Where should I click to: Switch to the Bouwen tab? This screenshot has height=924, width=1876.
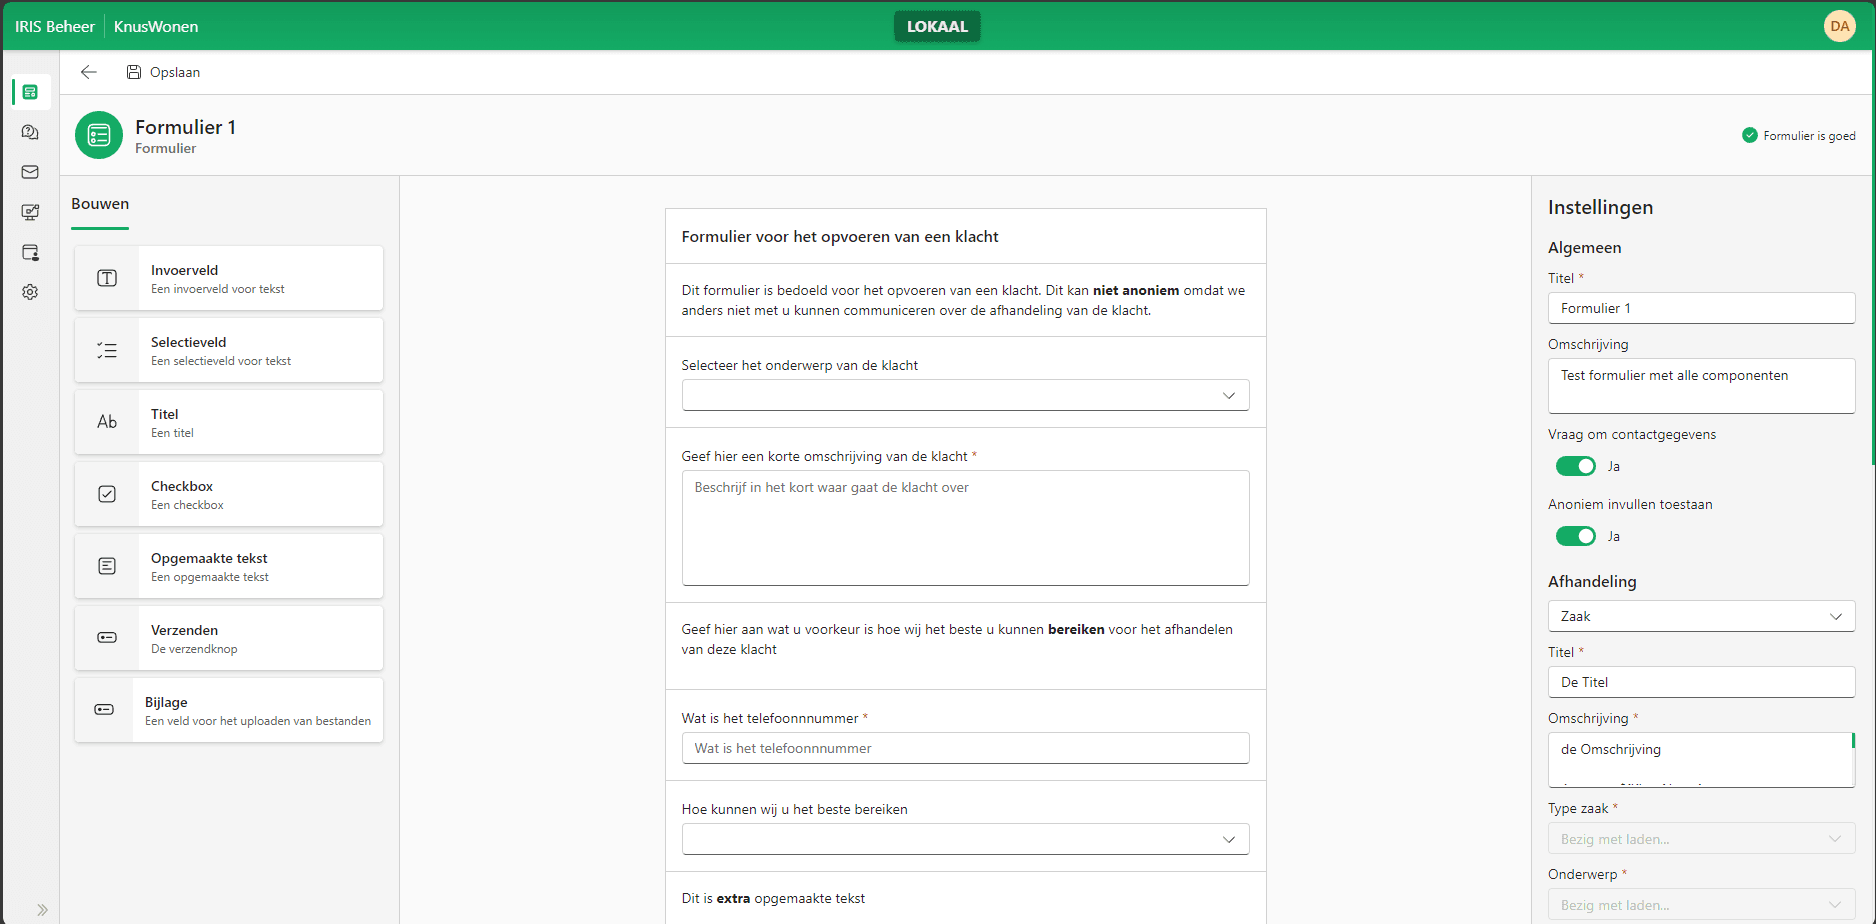point(99,203)
